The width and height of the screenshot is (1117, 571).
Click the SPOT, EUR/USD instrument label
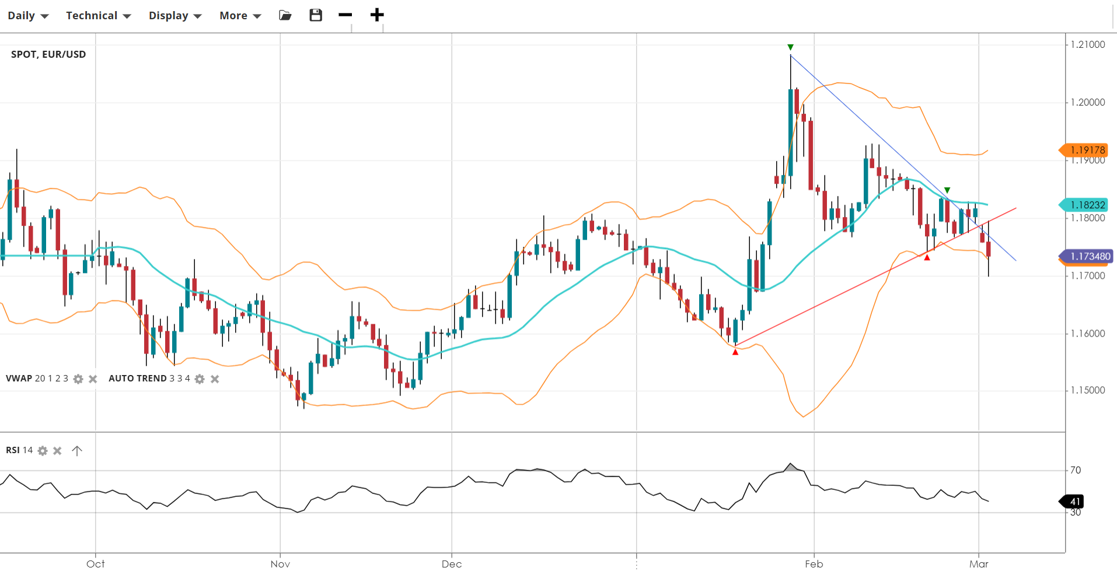click(48, 54)
